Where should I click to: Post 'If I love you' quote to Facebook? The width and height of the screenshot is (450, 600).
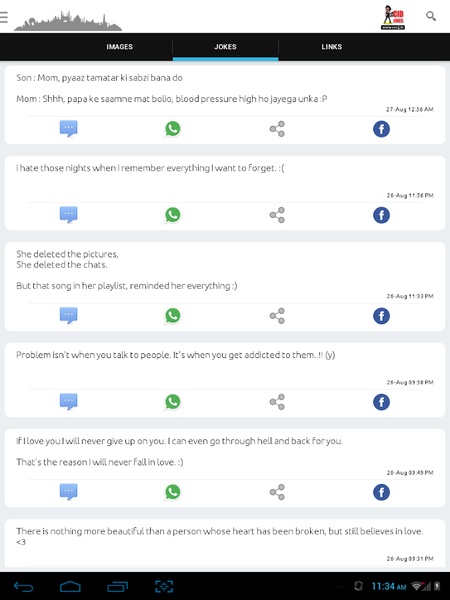(x=382, y=492)
